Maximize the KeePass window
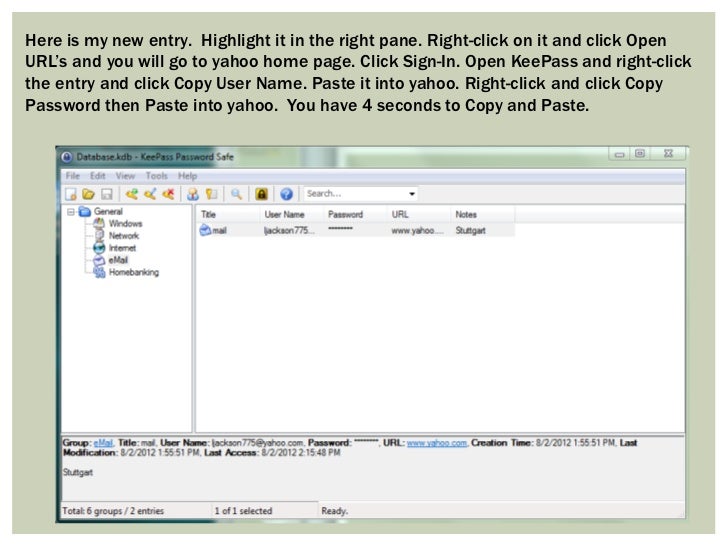Screen dimensions: 728x546 coord(640,154)
